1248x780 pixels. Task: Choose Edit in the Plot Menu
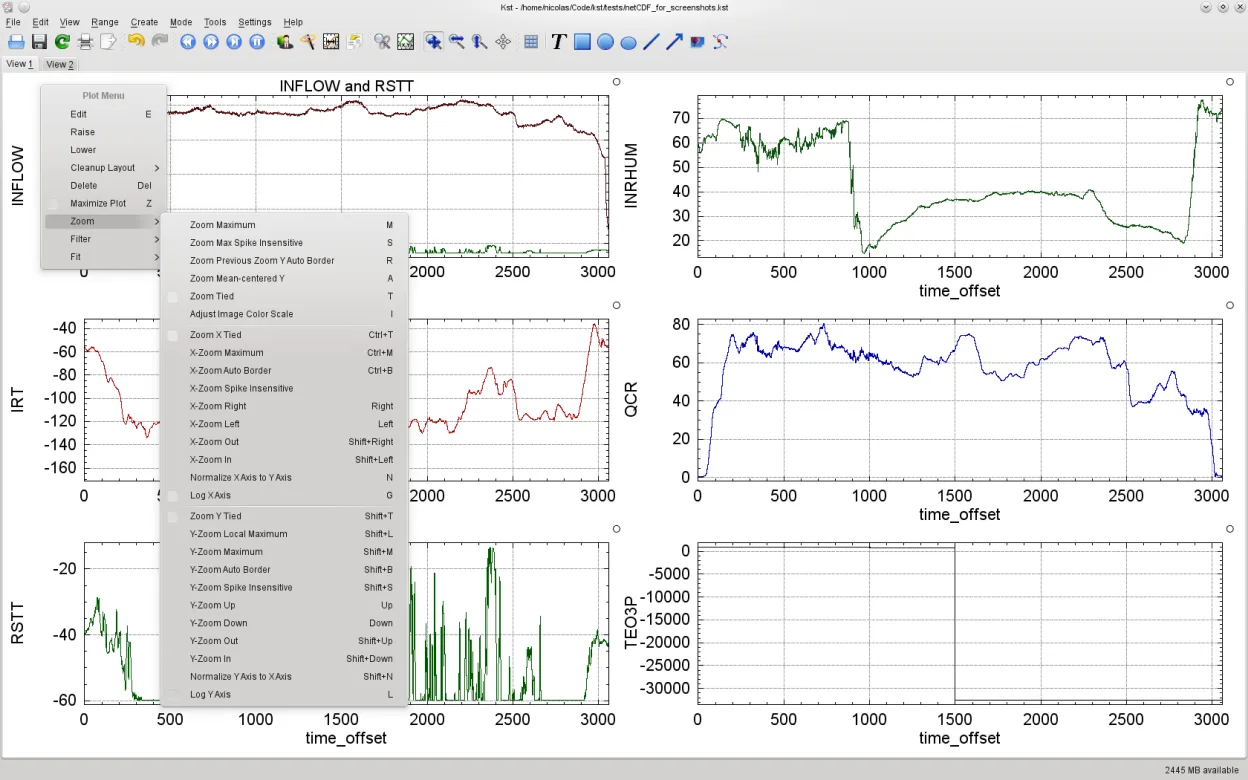tap(103, 114)
